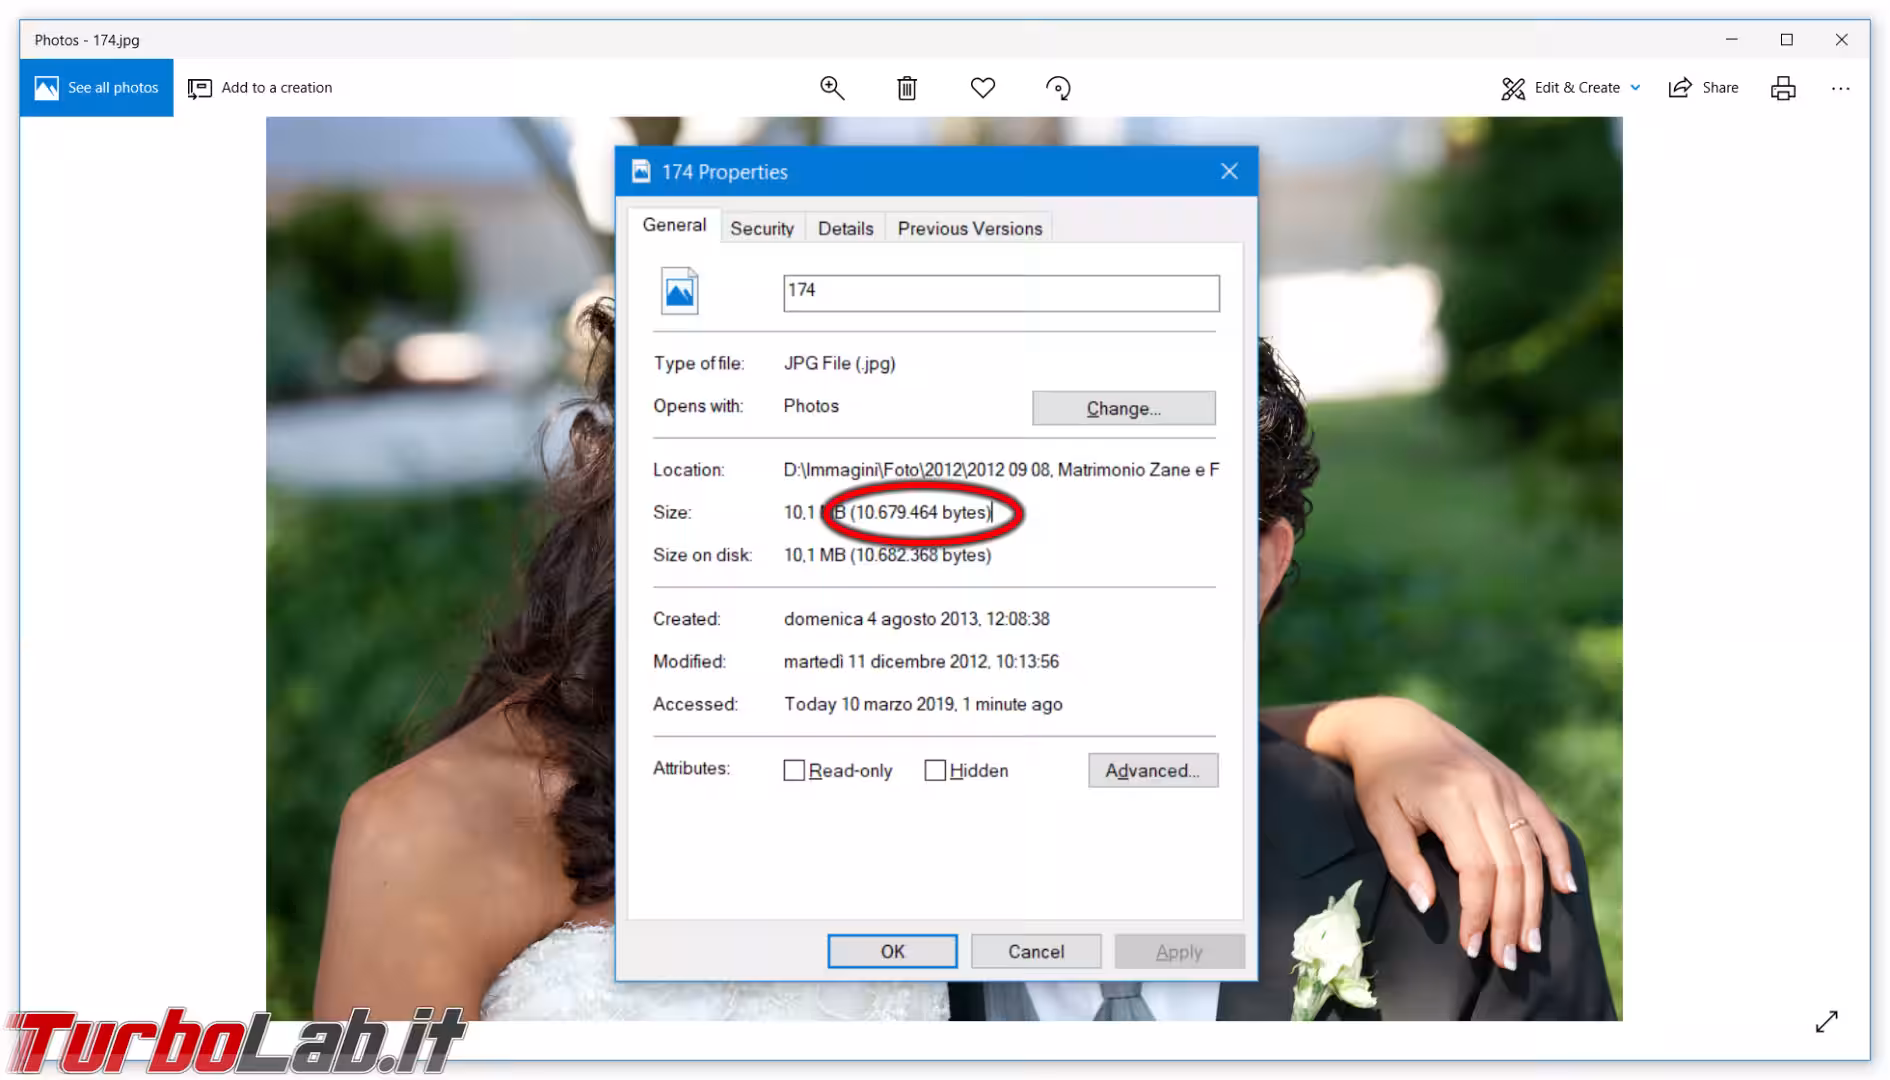Viewport: 1890px width, 1080px height.
Task: Open the Details tab
Action: 845,228
